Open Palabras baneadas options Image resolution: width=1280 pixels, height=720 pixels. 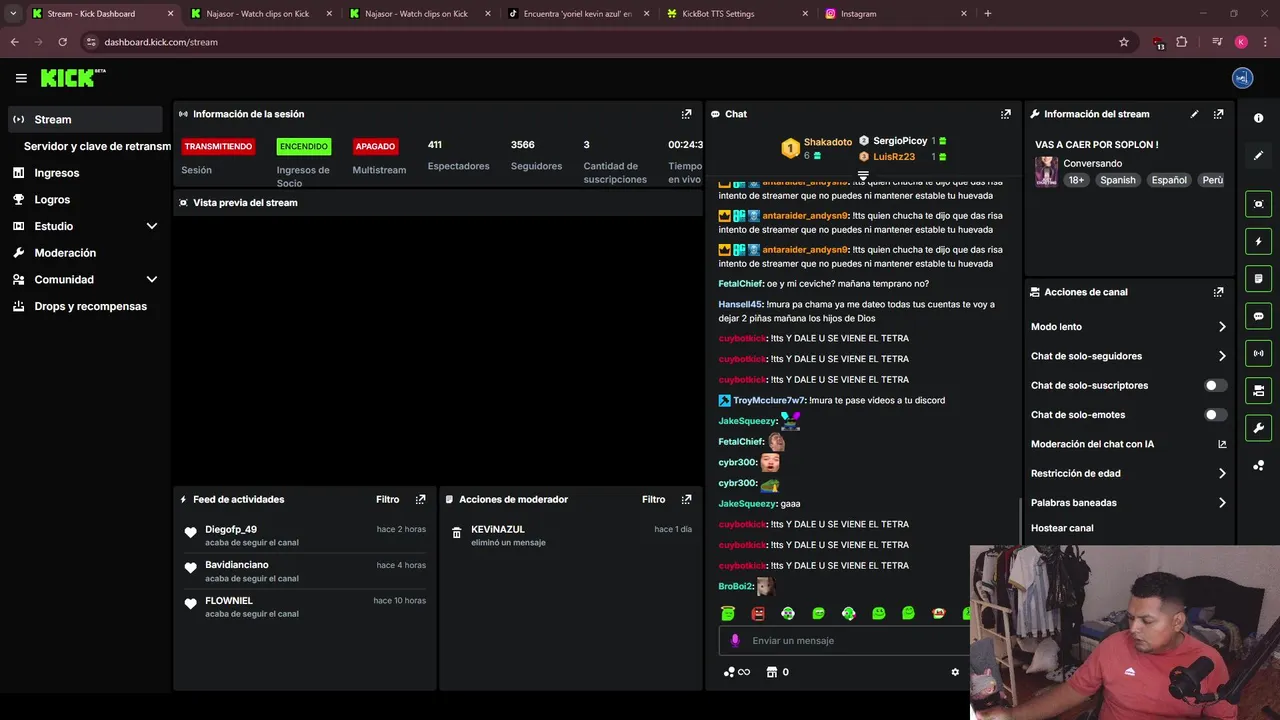click(x=1129, y=503)
